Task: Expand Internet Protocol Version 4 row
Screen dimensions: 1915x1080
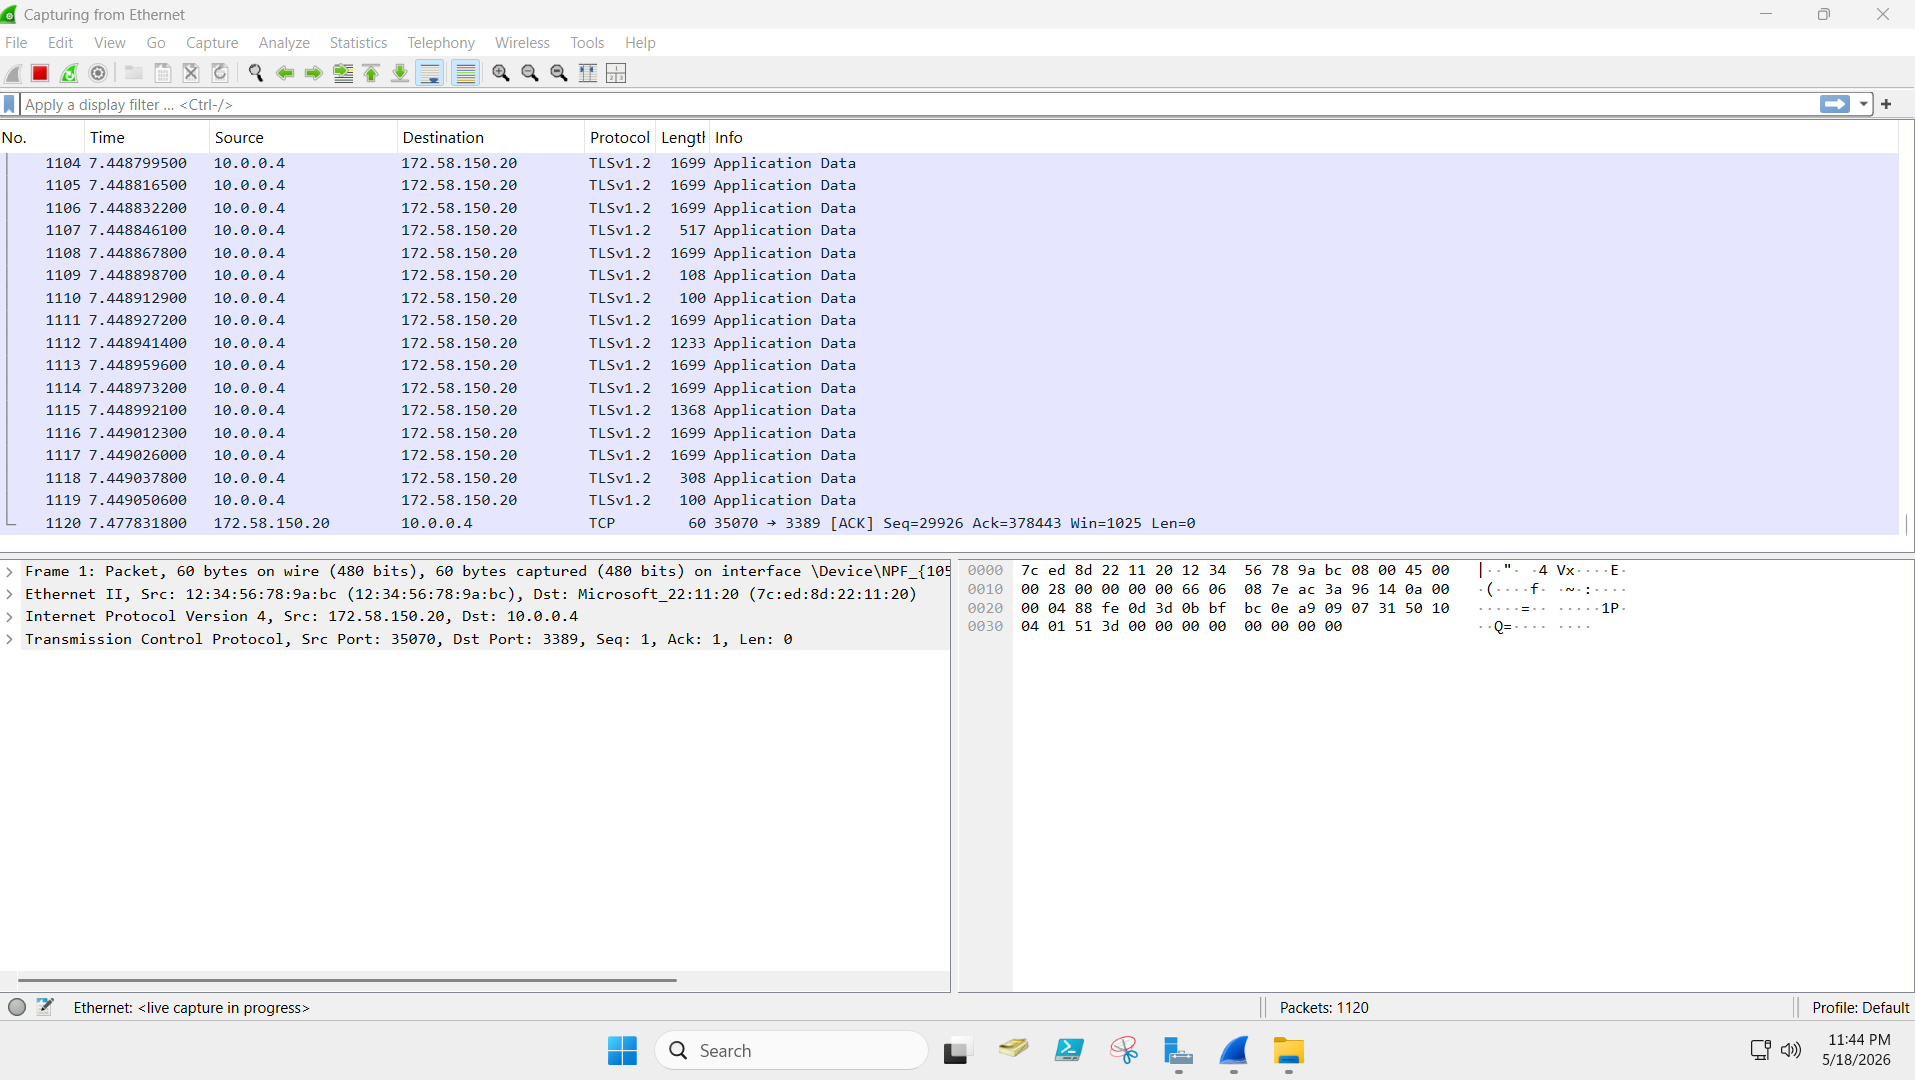Action: click(9, 617)
